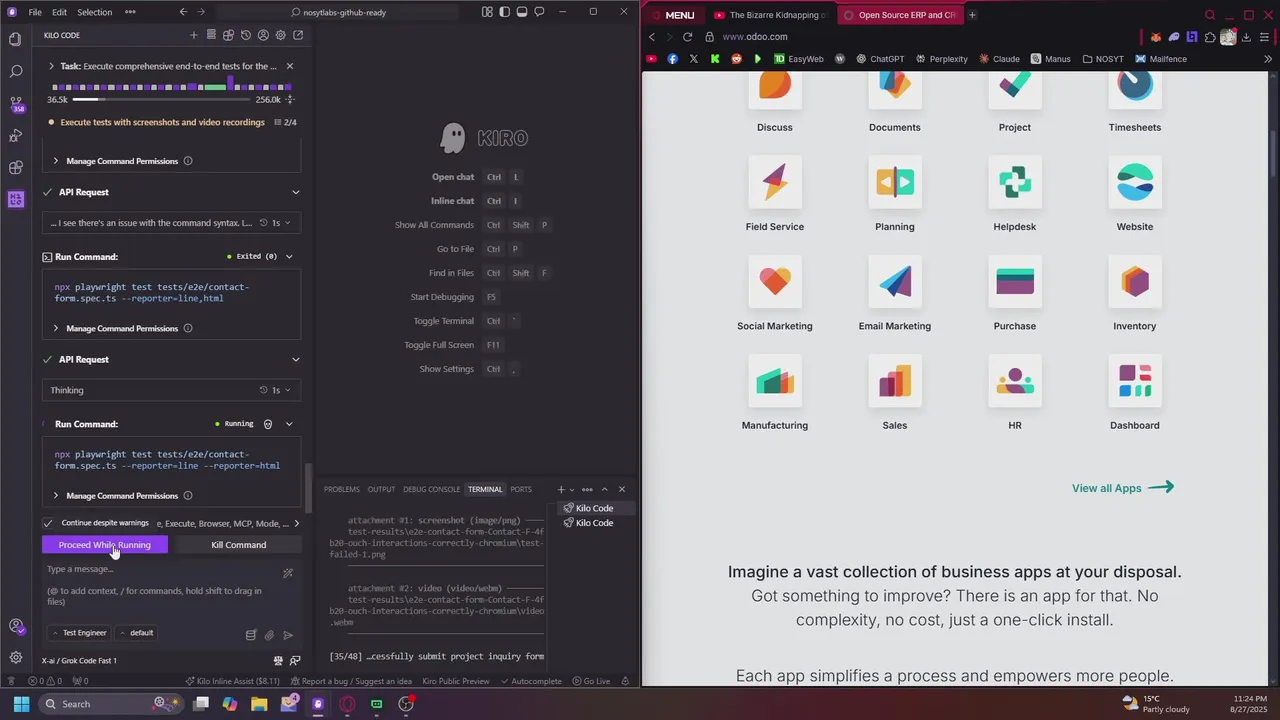
Task: Open Manage gear at bottom of activity bar
Action: click(x=15, y=657)
